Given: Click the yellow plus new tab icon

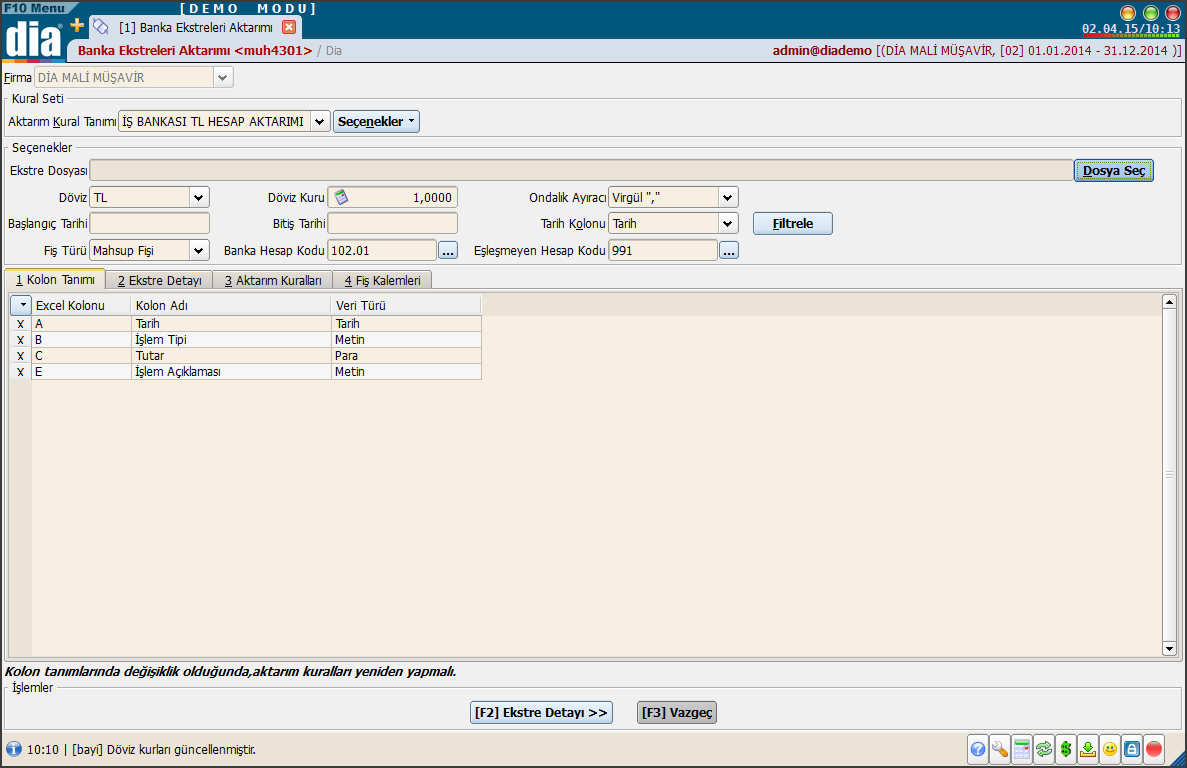Looking at the screenshot, I should tap(77, 26).
